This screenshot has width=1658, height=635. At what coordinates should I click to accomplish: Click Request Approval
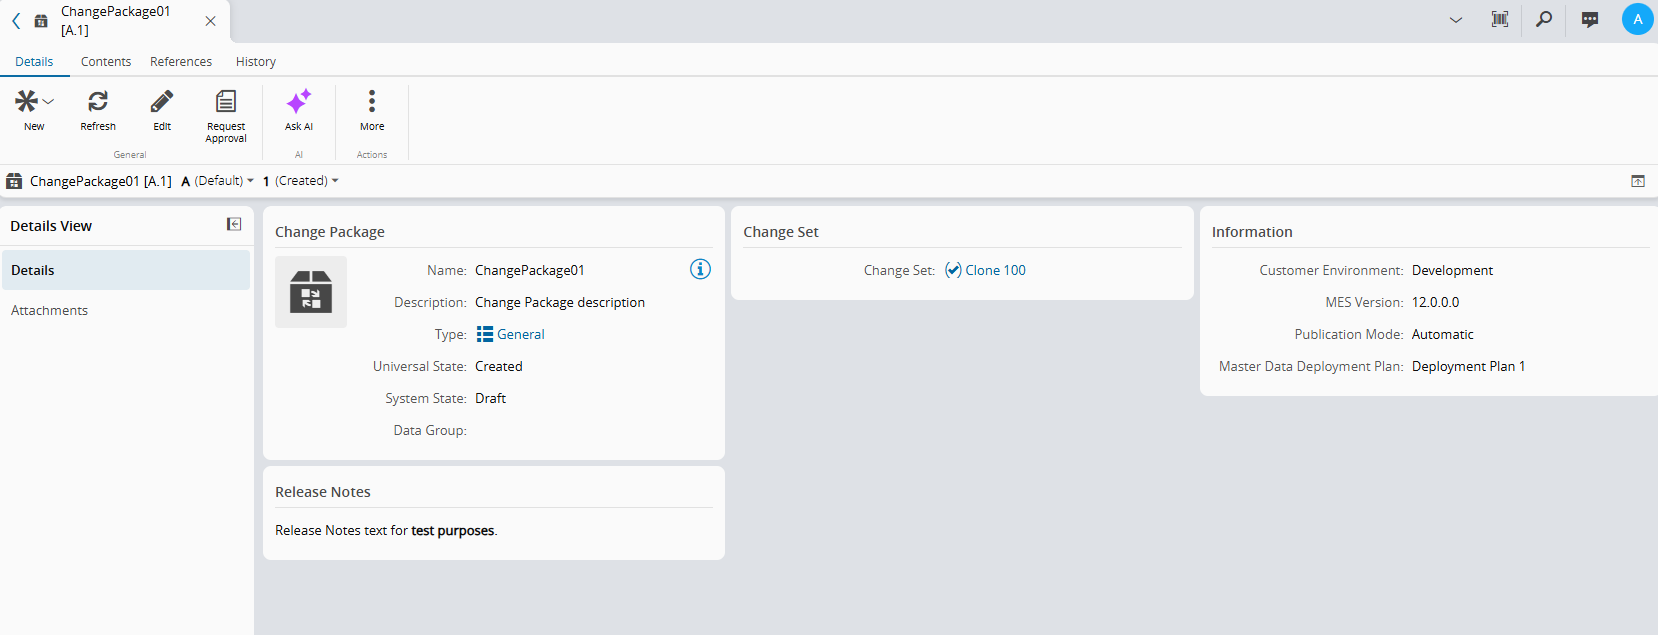(x=226, y=116)
